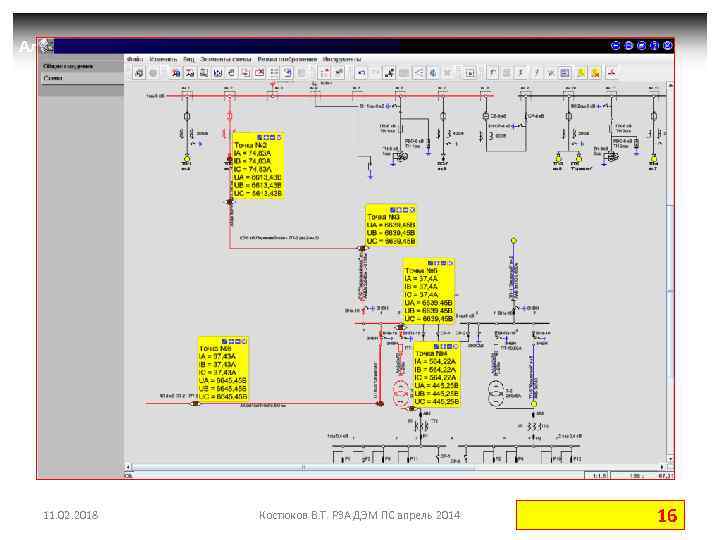Screen dimensions: 720x540
Task: Close the Точка №2 measurement popup
Action: (279, 137)
